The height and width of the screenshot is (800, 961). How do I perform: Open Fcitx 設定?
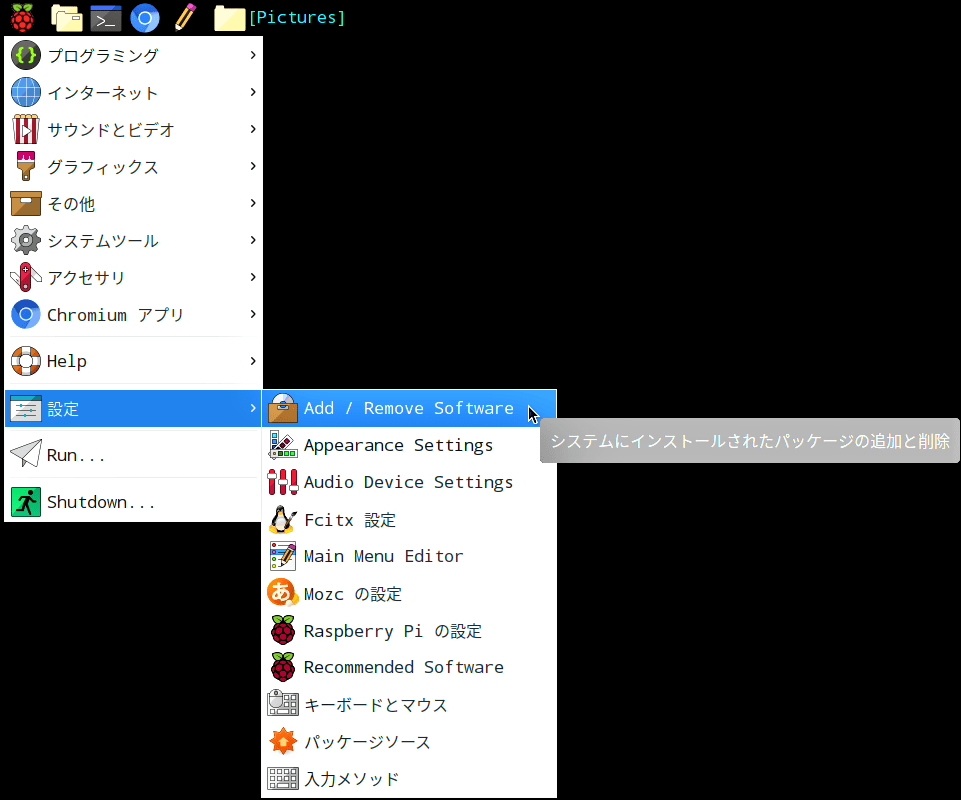(409, 519)
